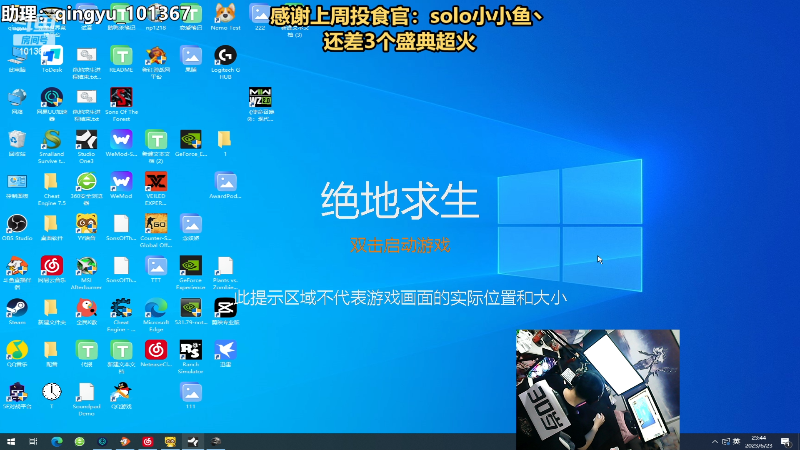Select the image file named 111
This screenshot has height=450, width=800.
[190, 396]
